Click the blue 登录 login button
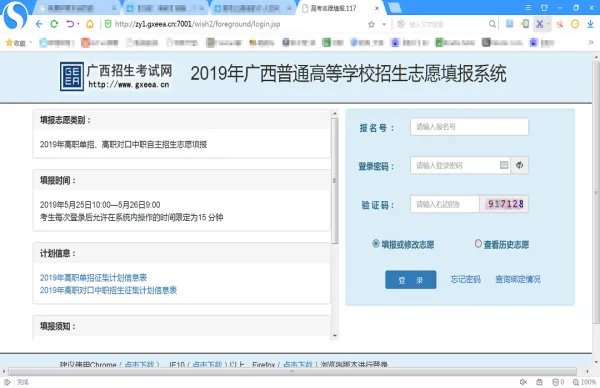 point(411,280)
